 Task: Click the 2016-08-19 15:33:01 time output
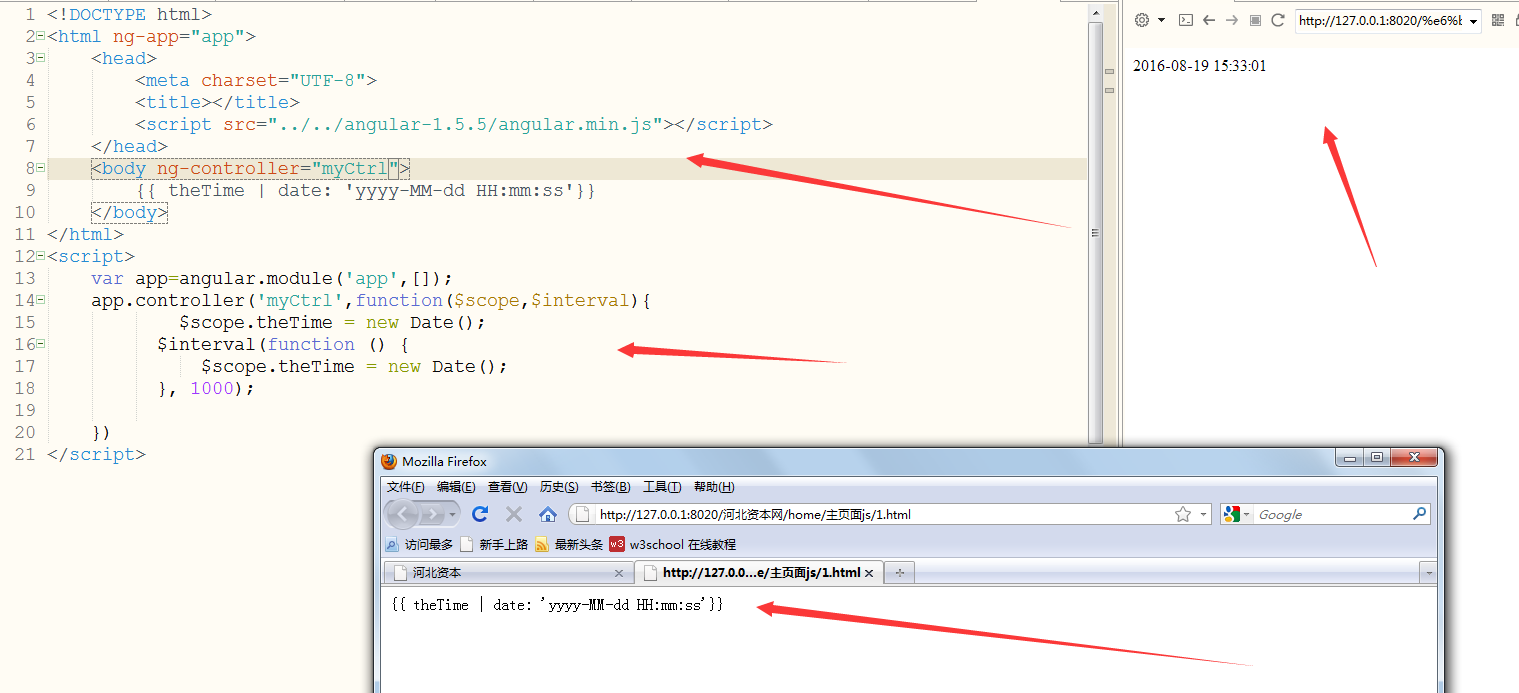pos(1199,66)
